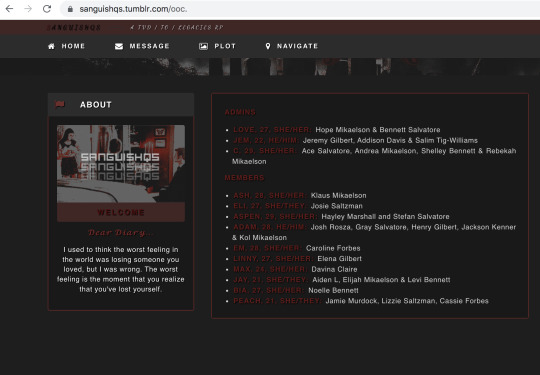Screen dimensions: 540x375
Task: Click the ADMINS section heading
Action: tap(240, 112)
